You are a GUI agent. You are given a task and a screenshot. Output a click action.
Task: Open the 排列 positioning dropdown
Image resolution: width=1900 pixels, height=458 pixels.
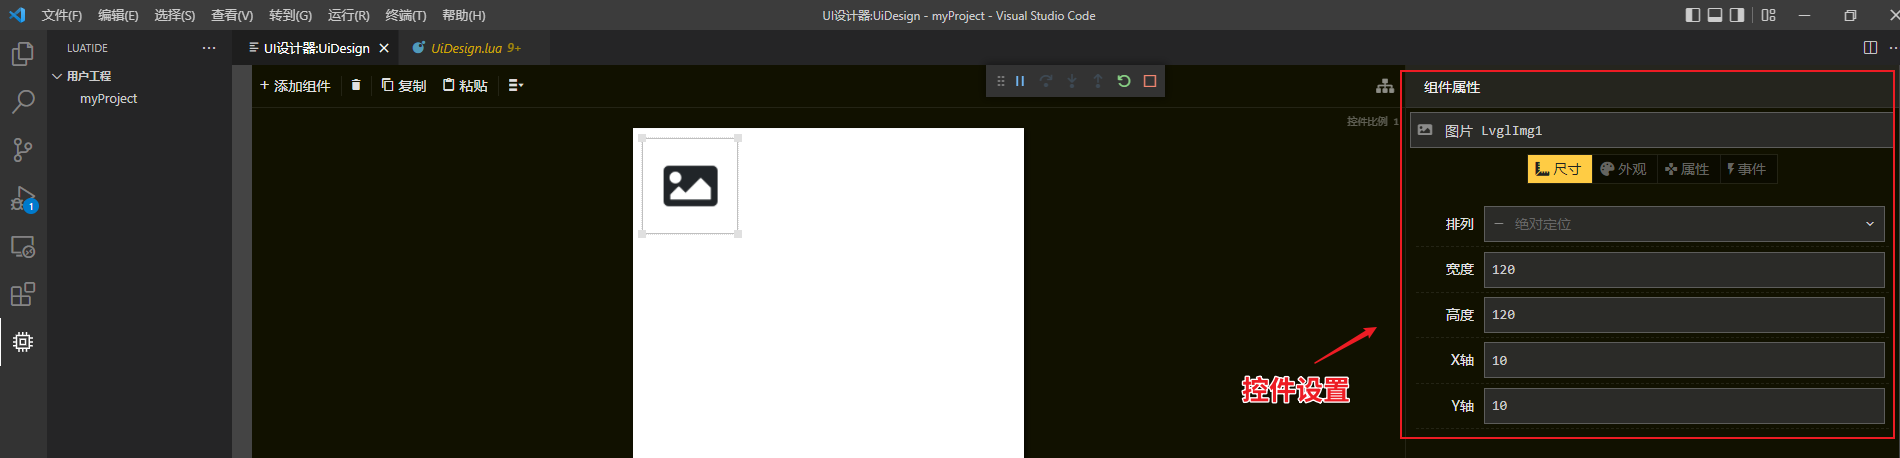(1683, 224)
